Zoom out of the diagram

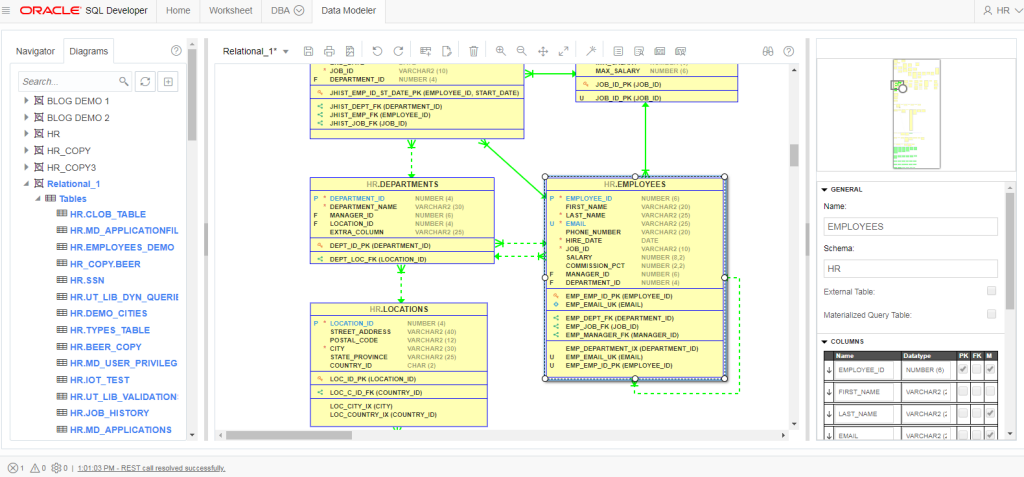521,51
